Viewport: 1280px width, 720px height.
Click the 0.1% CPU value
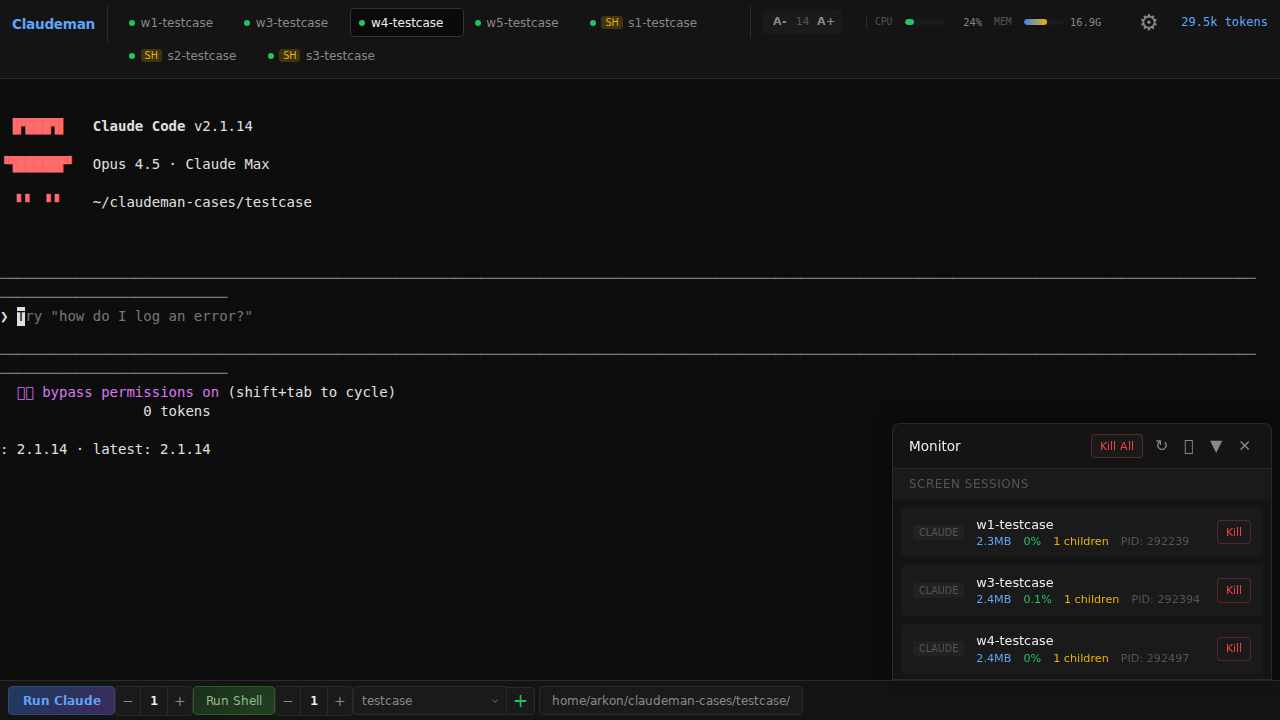[x=1038, y=600]
